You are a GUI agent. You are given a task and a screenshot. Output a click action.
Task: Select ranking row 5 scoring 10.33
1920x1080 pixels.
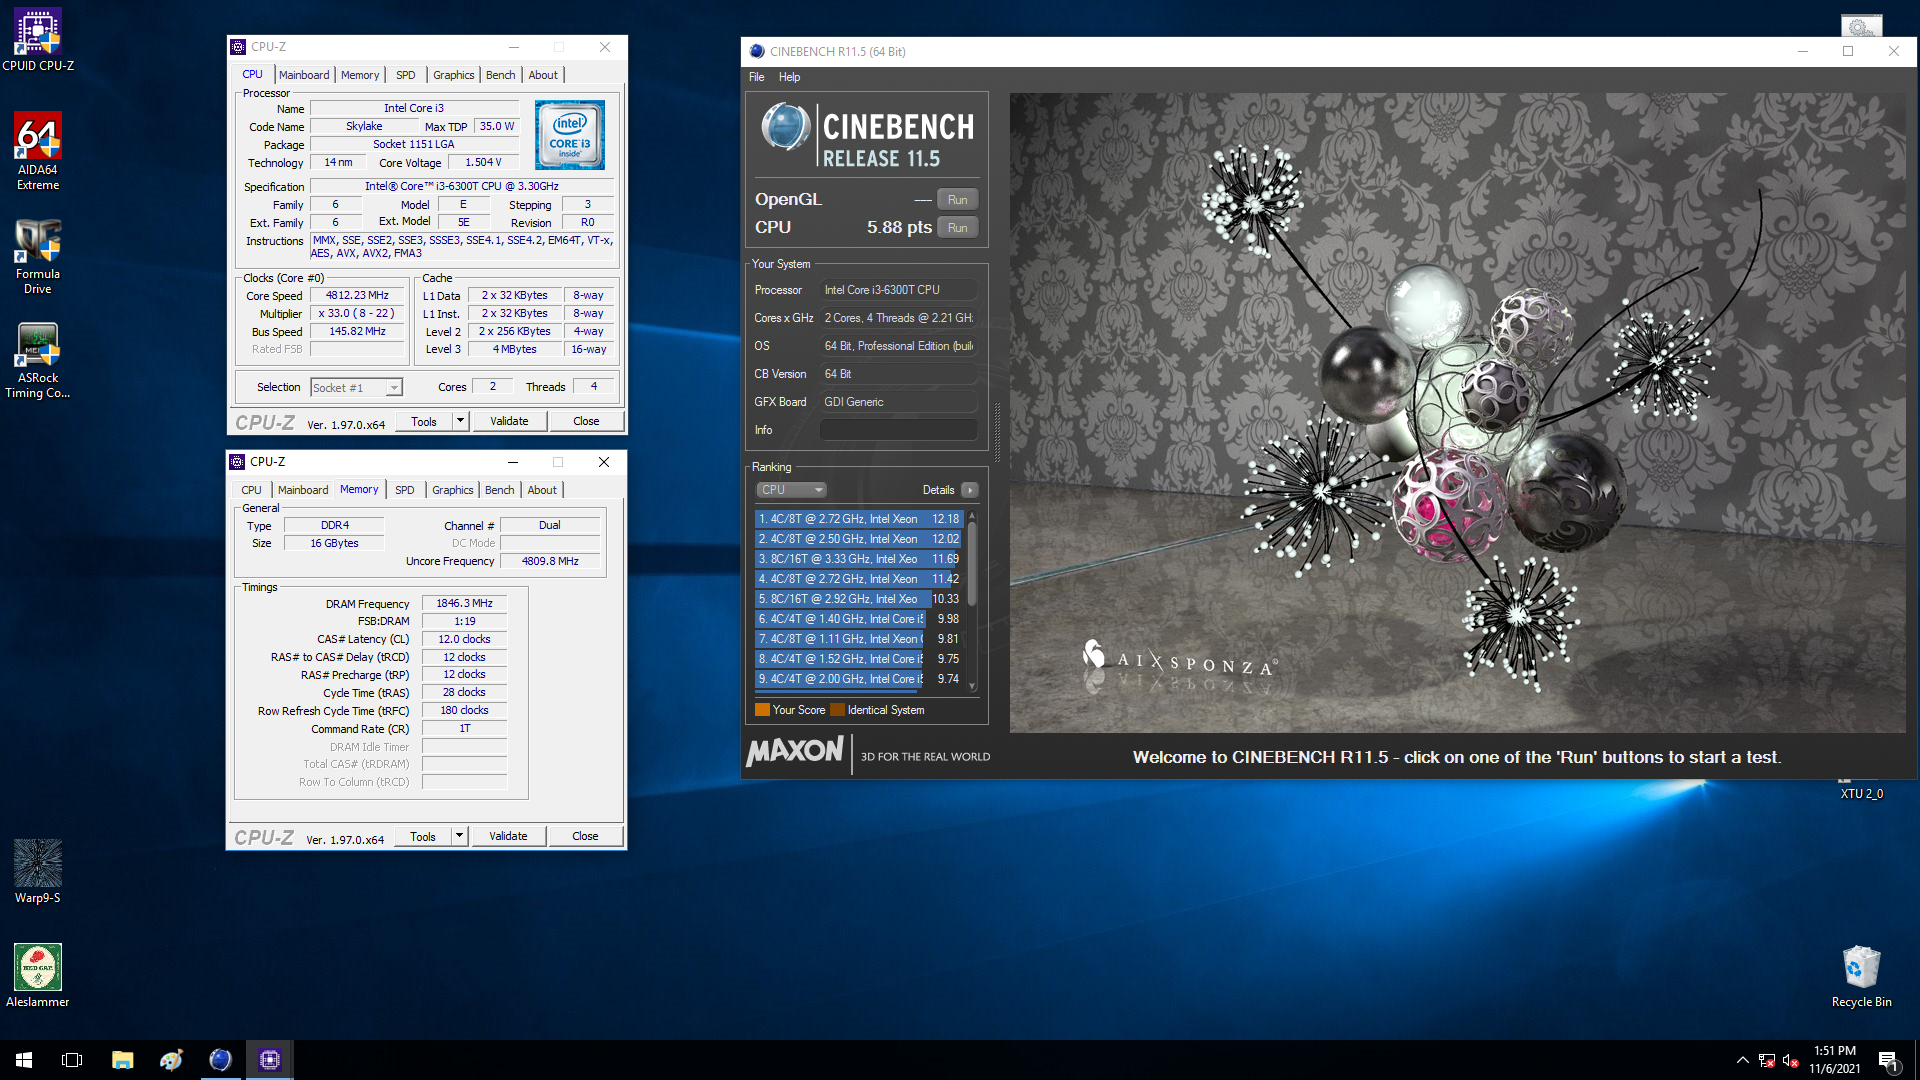(858, 599)
